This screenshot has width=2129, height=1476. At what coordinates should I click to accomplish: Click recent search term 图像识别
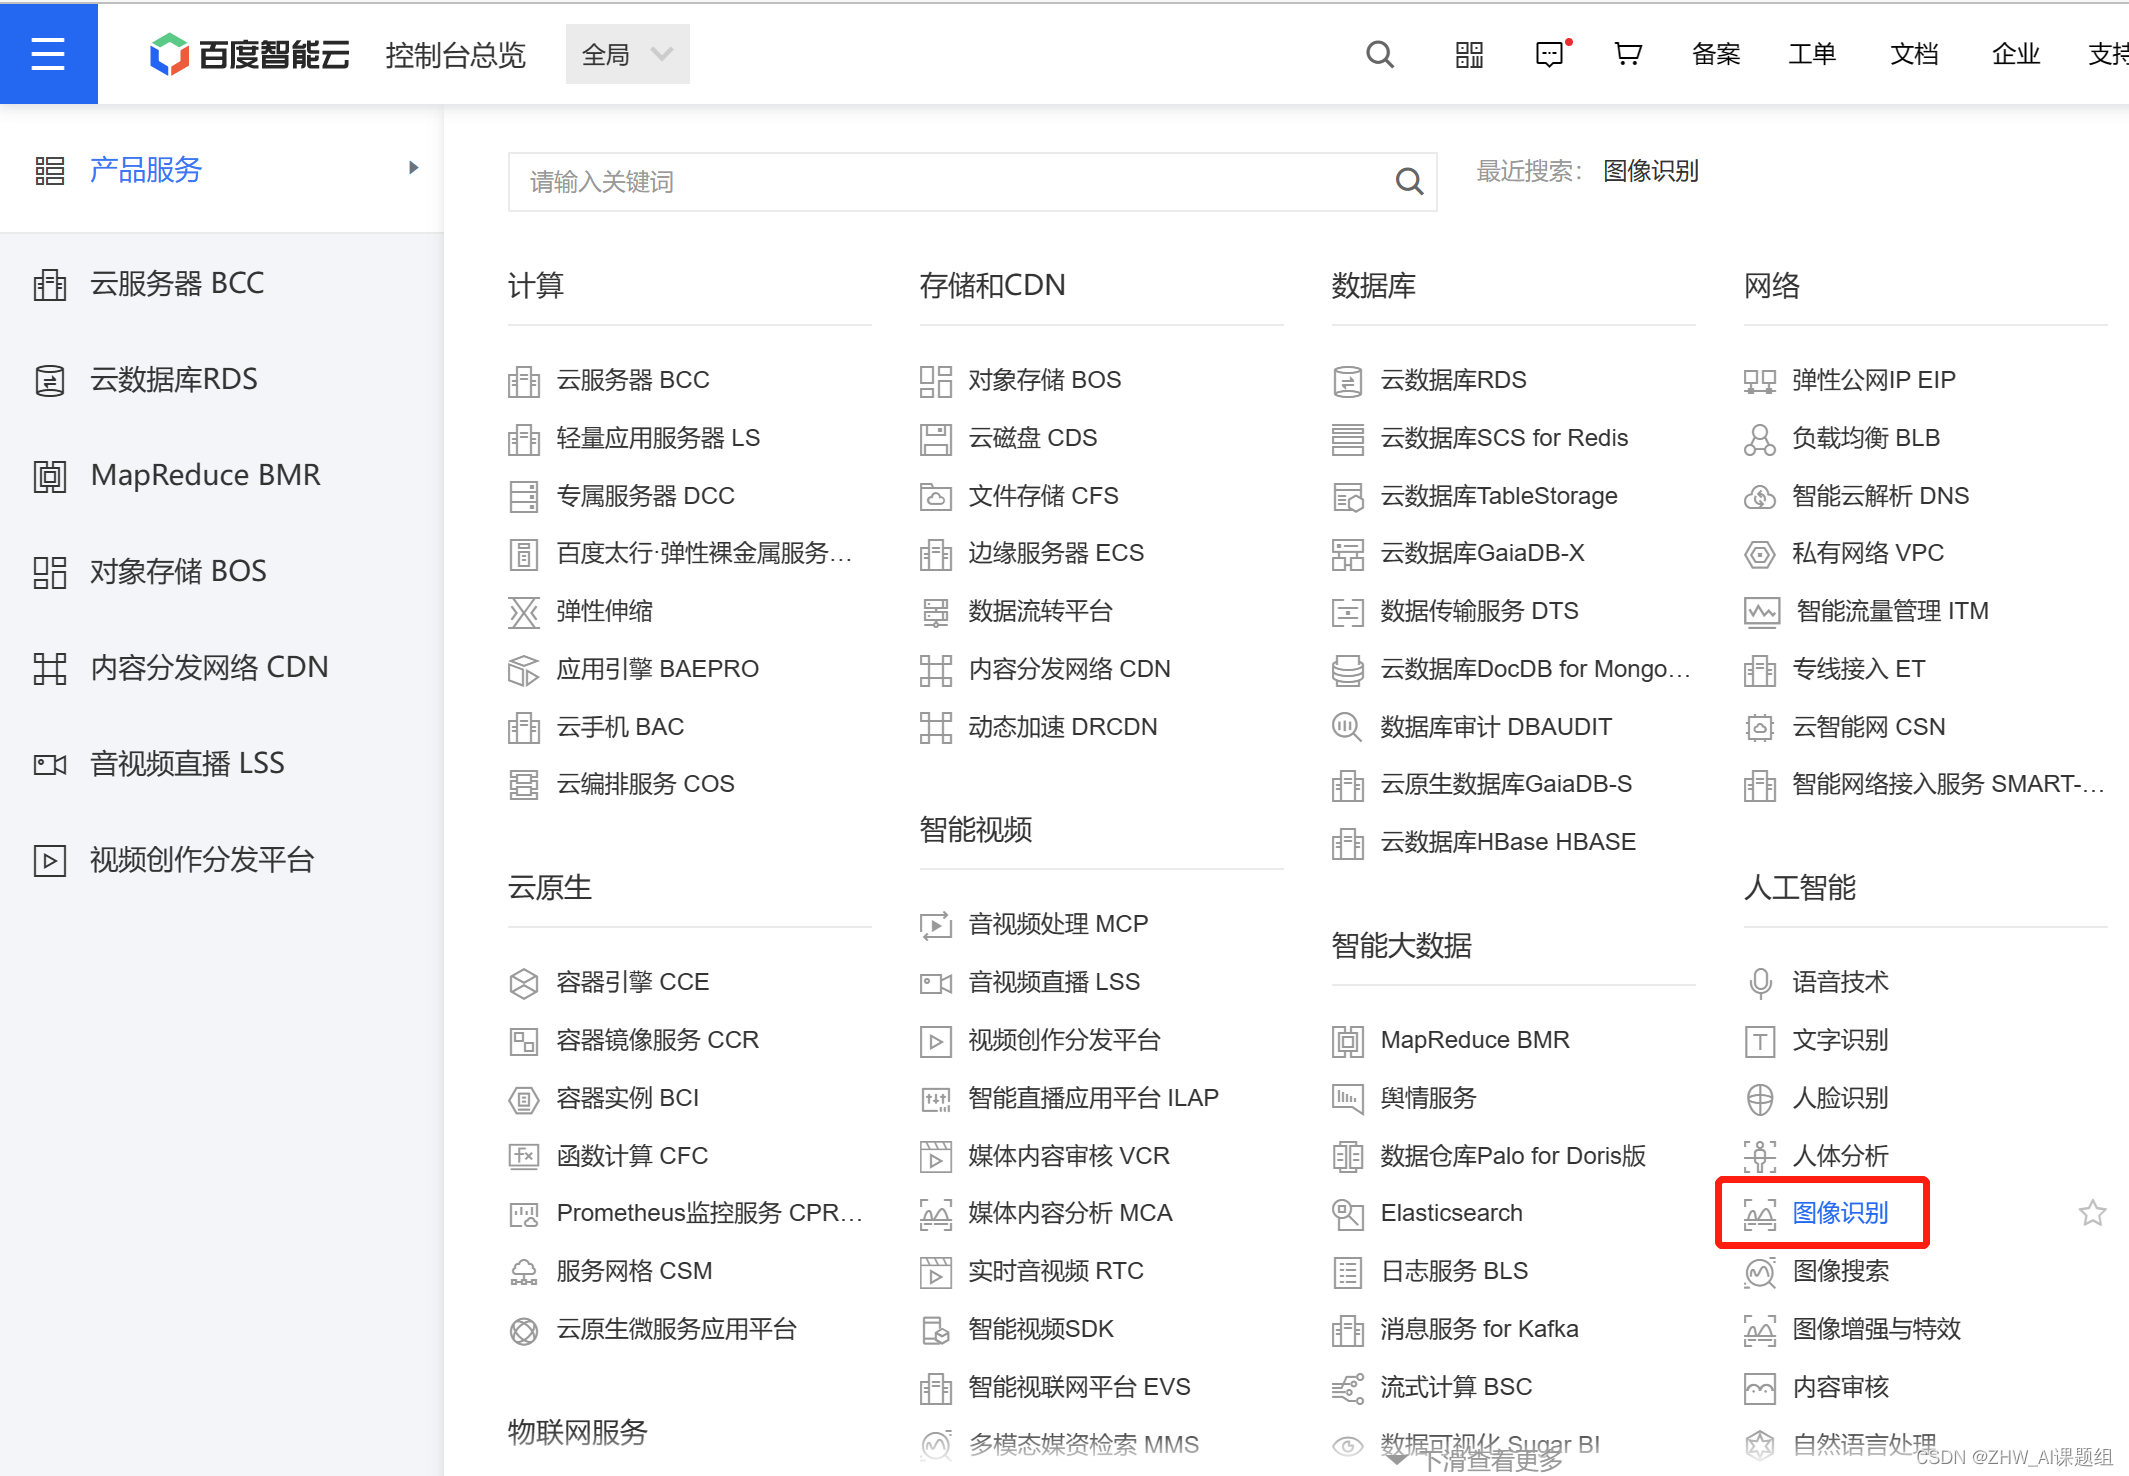pyautogui.click(x=1650, y=171)
